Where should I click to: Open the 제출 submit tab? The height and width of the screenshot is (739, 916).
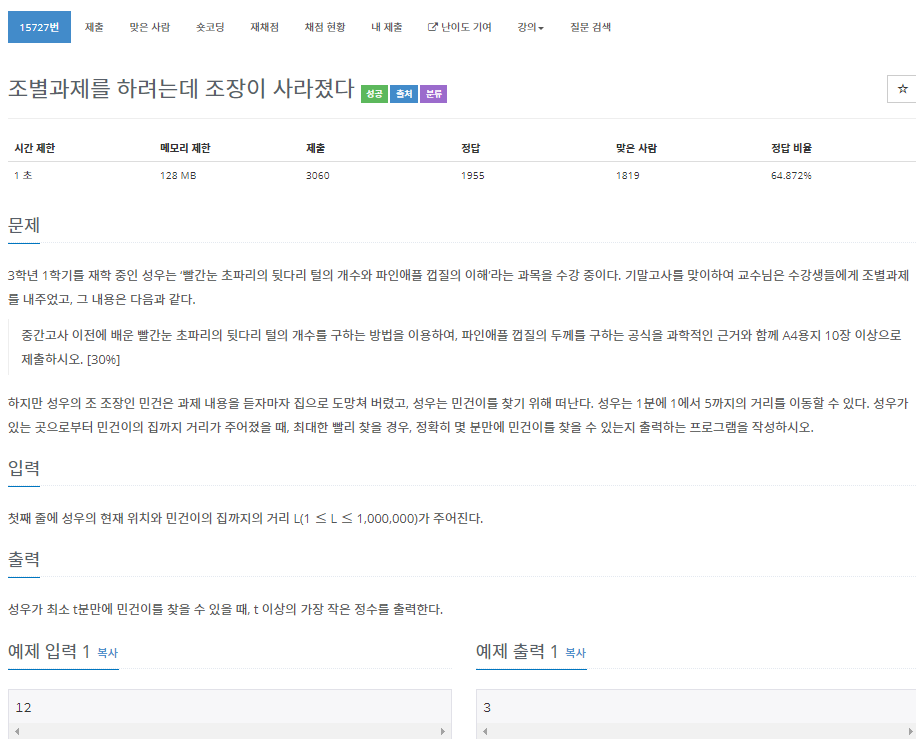[x=94, y=27]
